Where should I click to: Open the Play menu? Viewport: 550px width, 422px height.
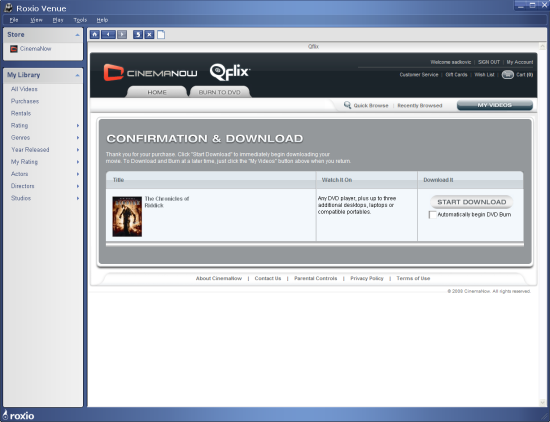point(58,20)
